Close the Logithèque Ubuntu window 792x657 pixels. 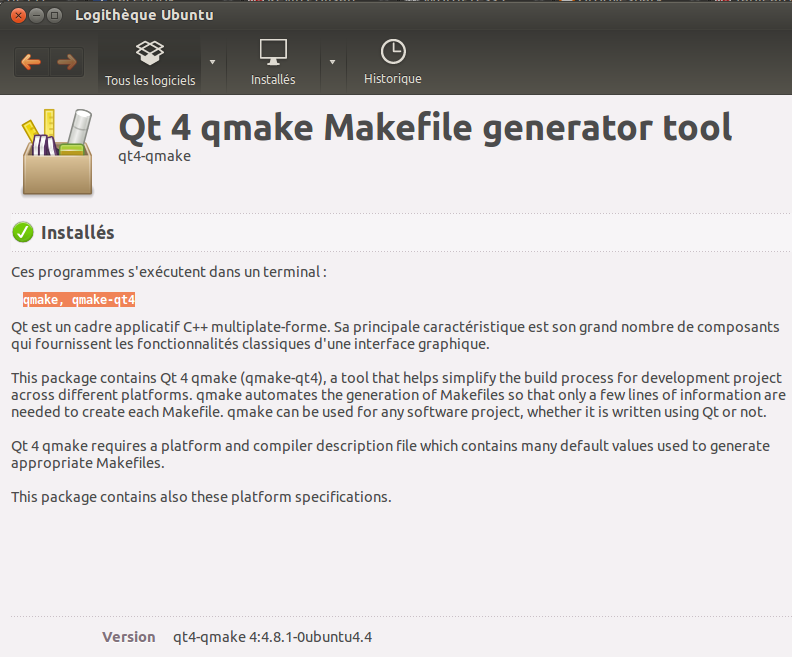(18, 16)
